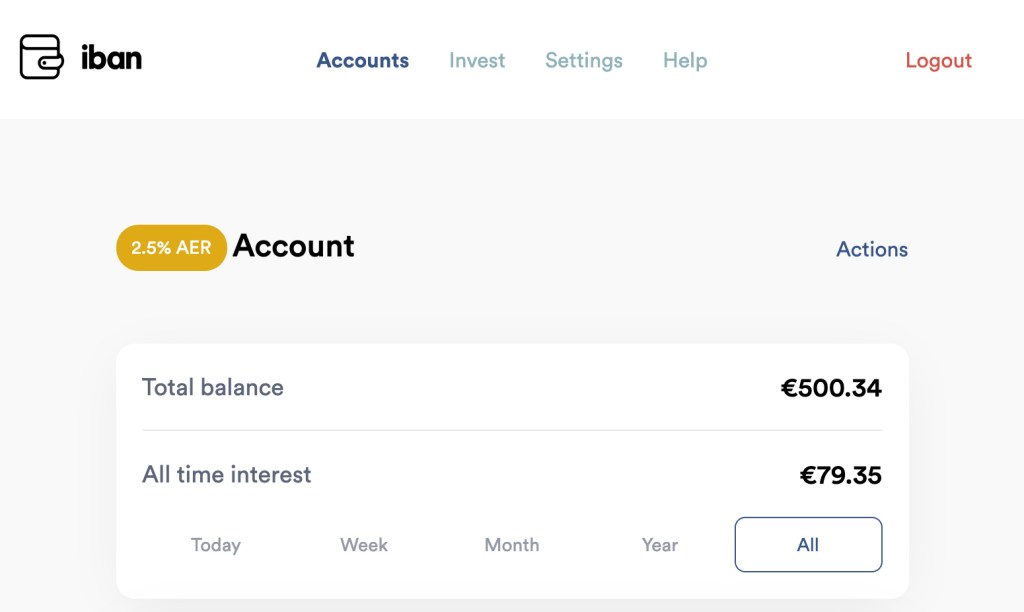
Task: Click the iban brand name text
Action: [113, 58]
